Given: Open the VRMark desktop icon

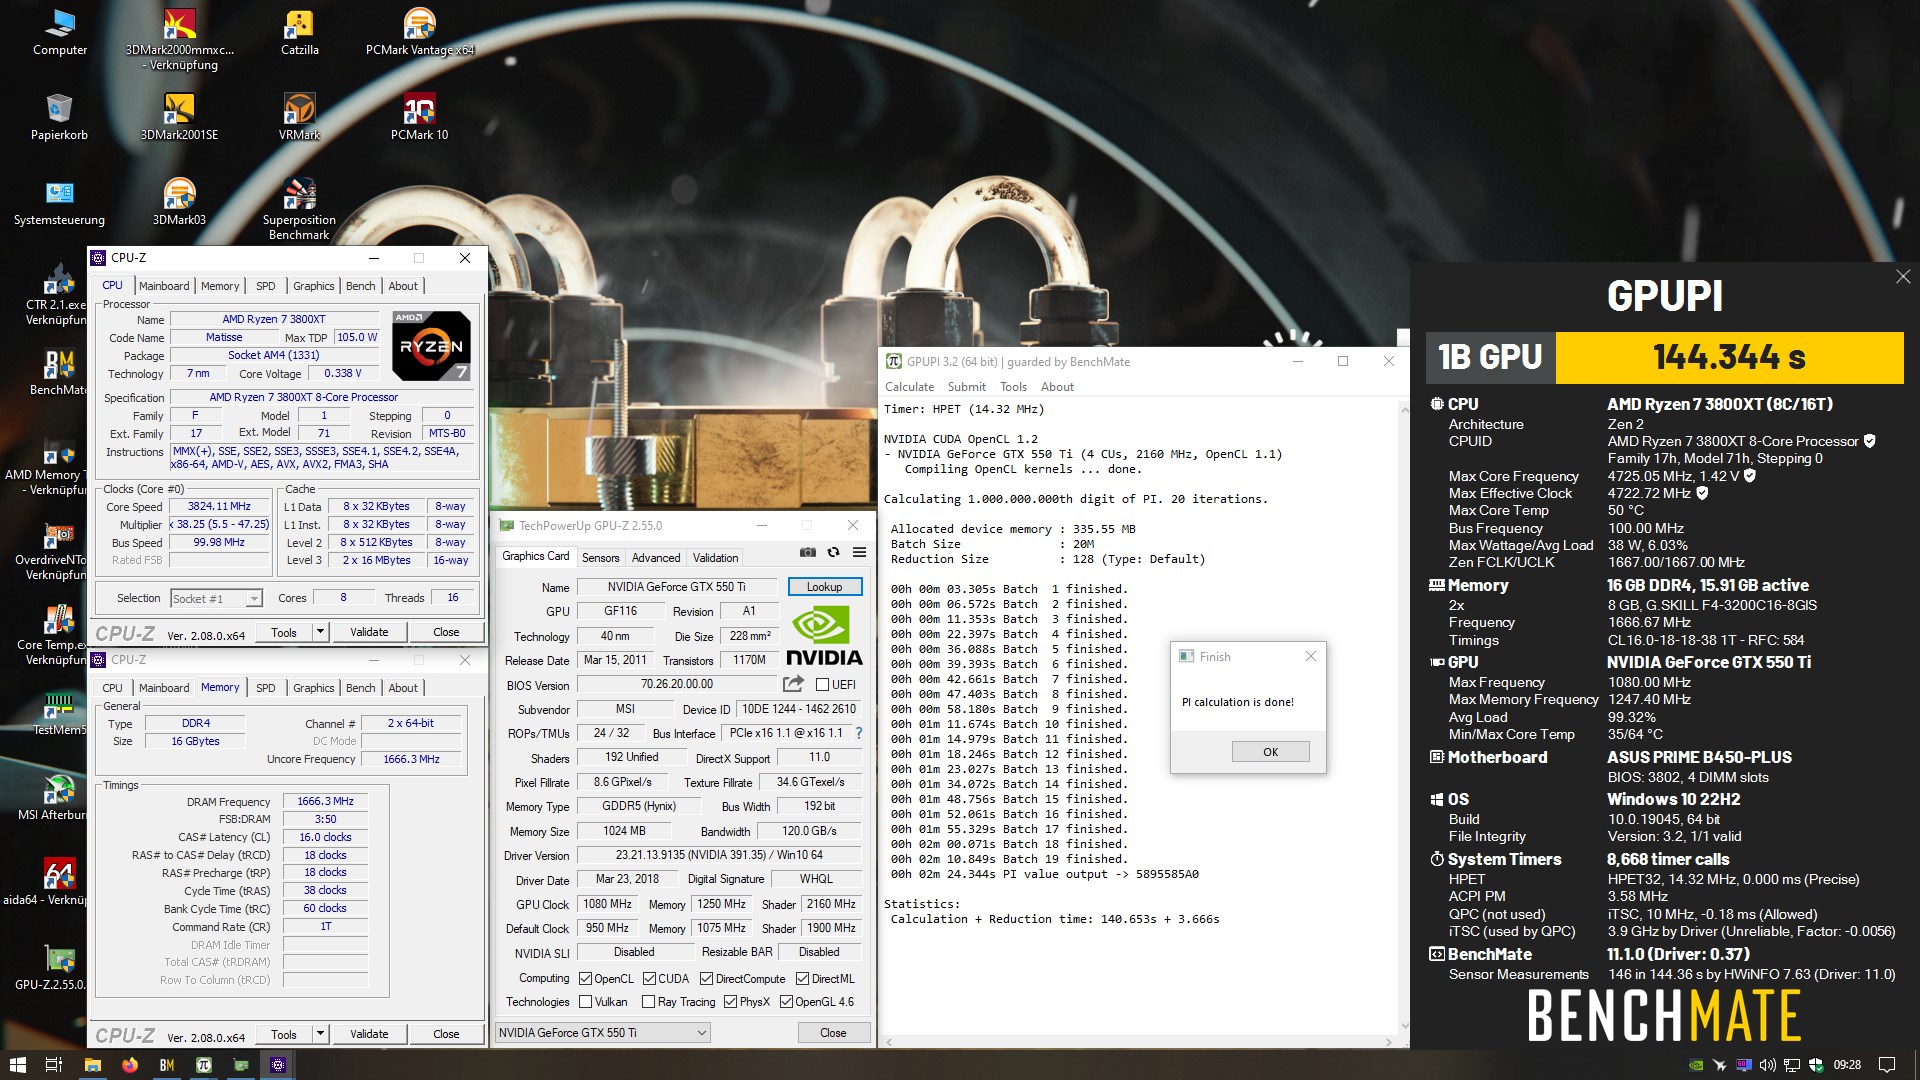Looking at the screenshot, I should (x=299, y=117).
